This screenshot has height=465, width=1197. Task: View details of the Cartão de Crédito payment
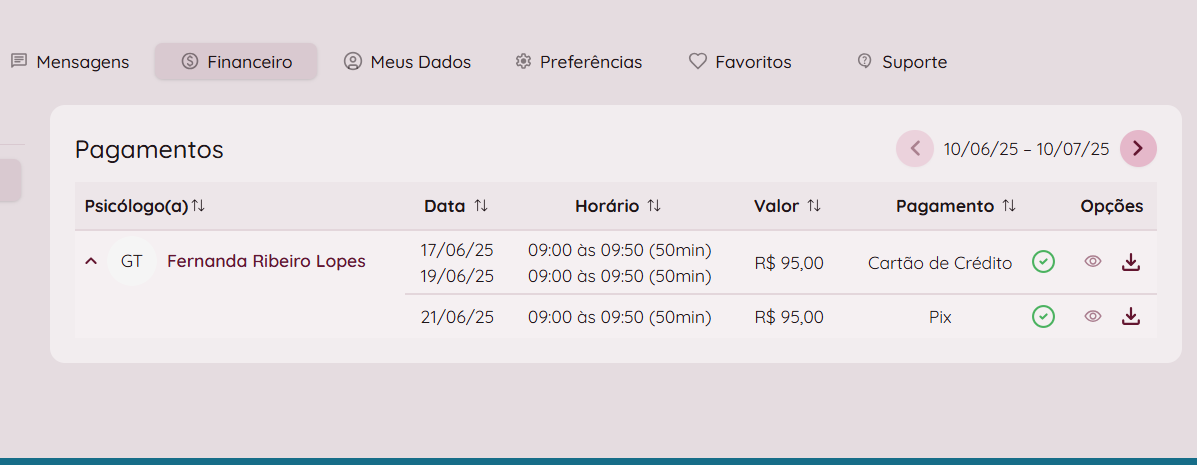[1093, 262]
